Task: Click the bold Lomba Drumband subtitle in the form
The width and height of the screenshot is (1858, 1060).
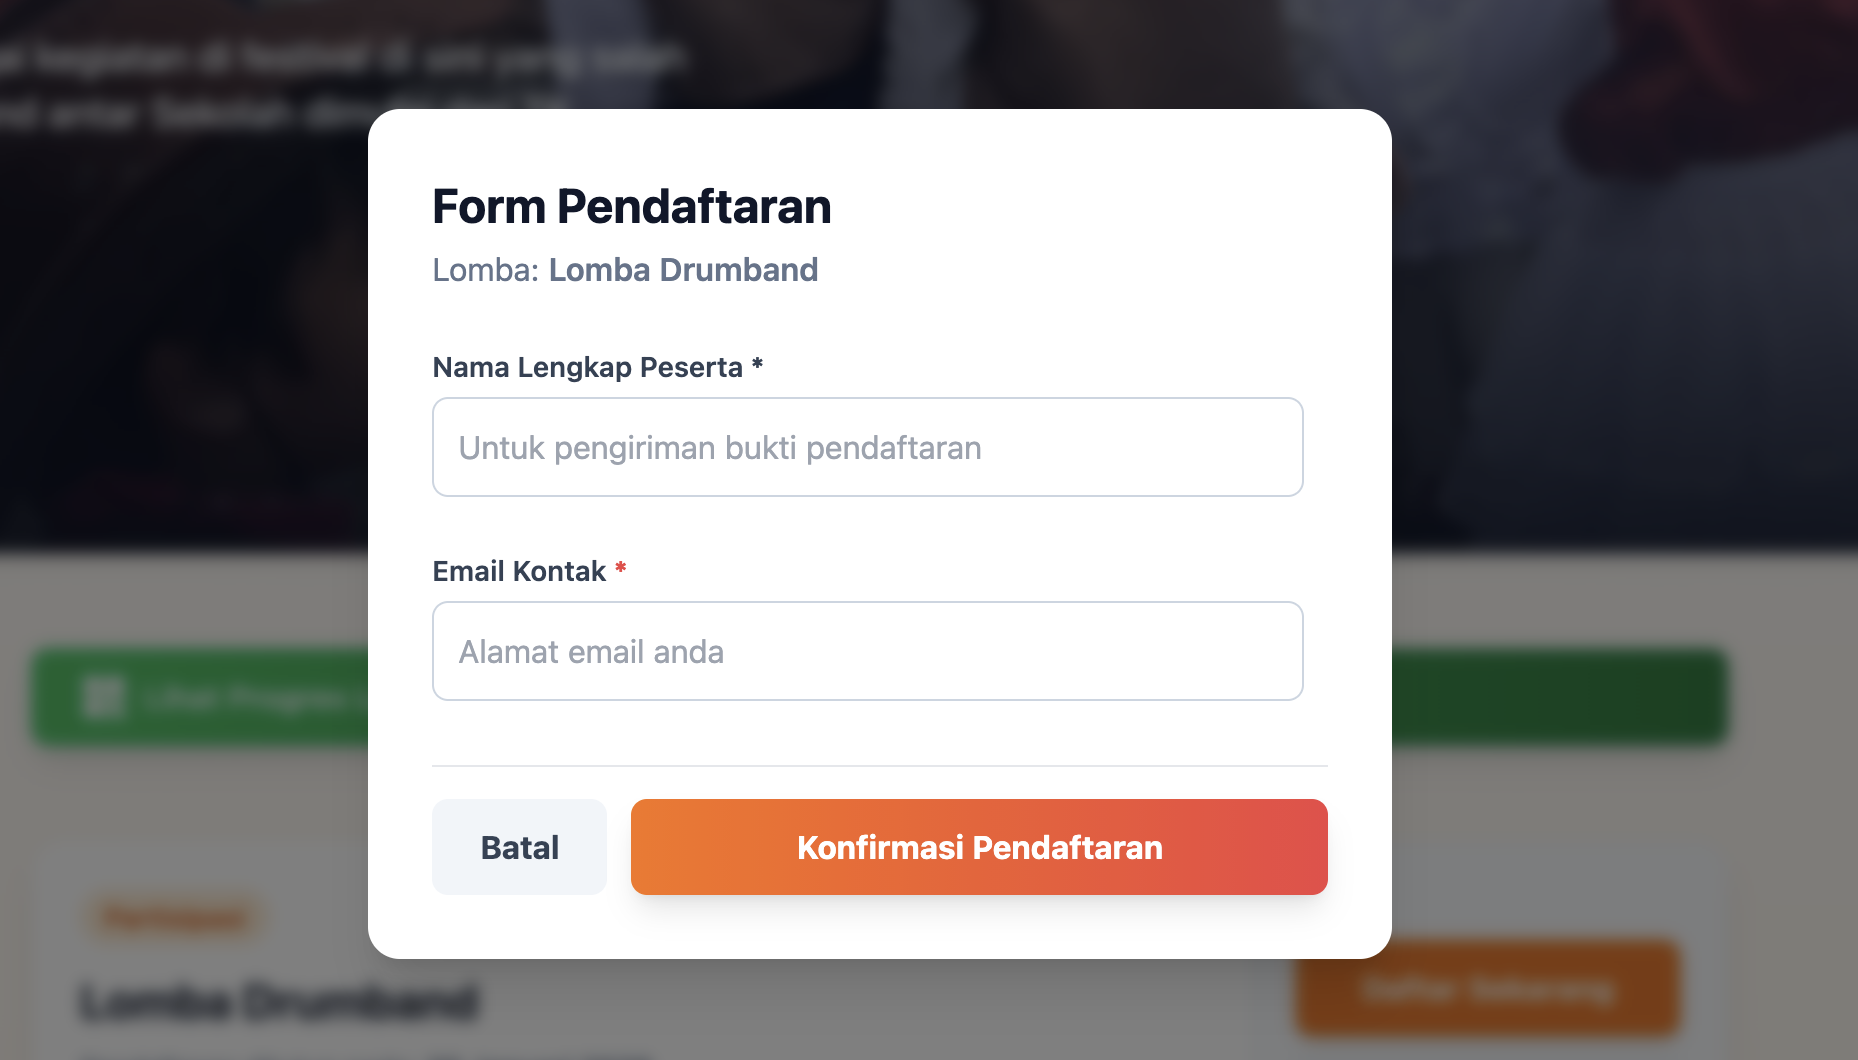Action: 683,270
